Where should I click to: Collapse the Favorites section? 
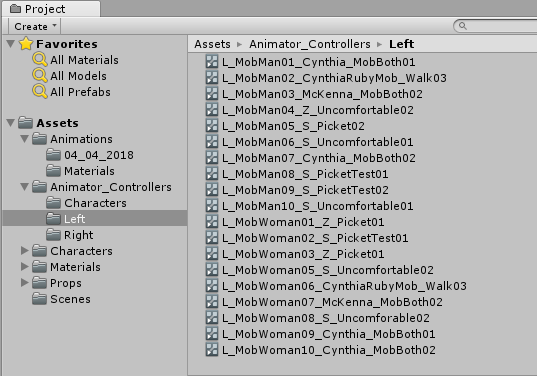pos(11,44)
